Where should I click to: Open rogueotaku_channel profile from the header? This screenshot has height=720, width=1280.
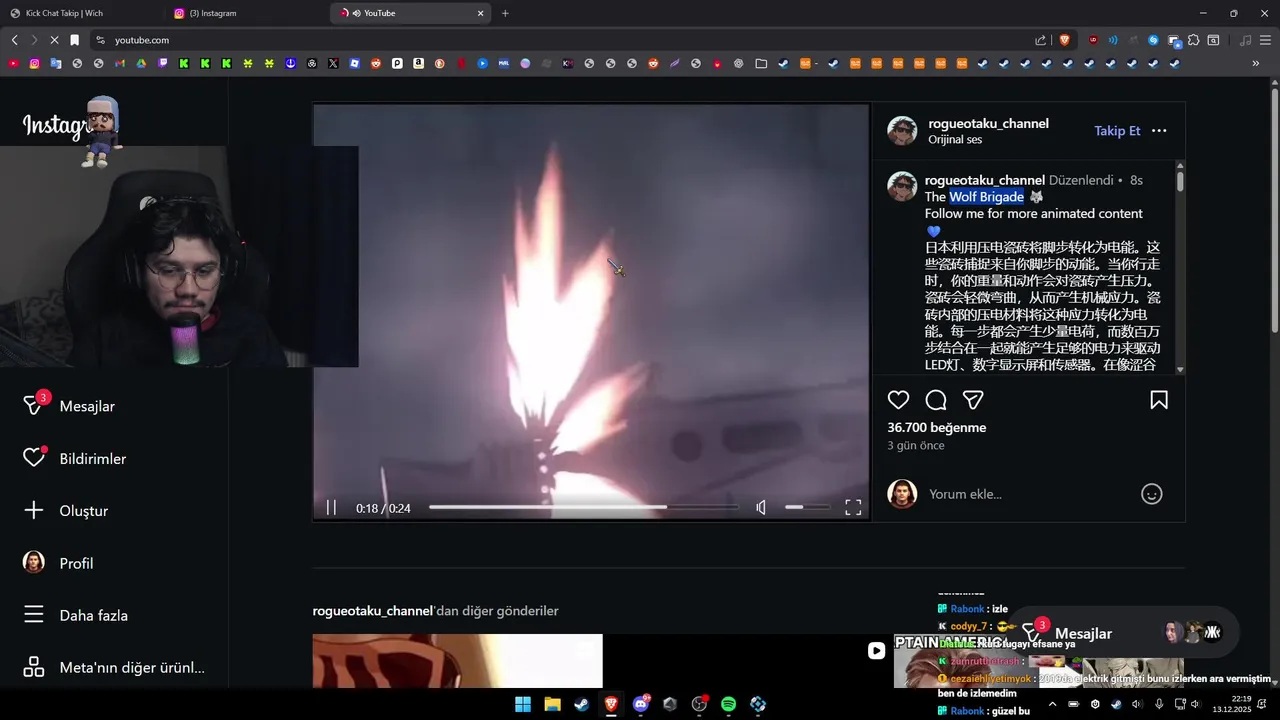click(x=988, y=123)
